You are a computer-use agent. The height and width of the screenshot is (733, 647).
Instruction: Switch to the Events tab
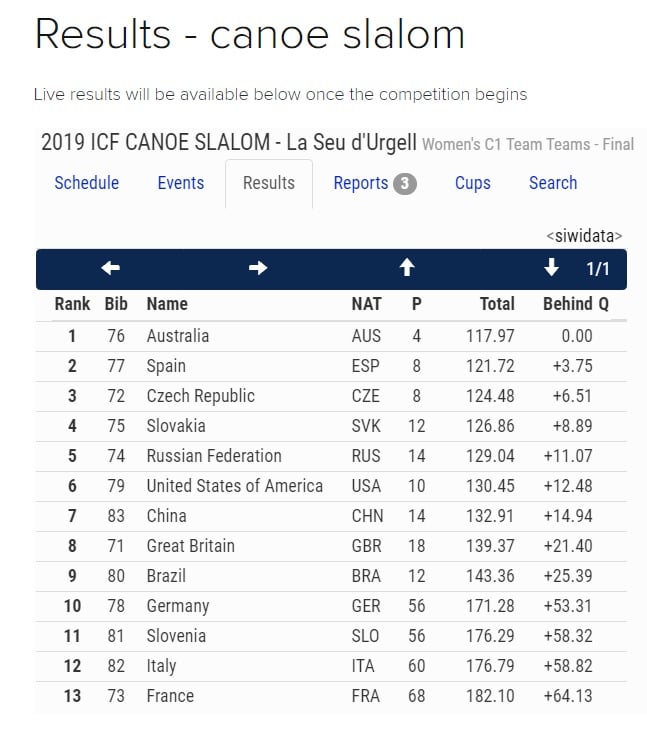click(181, 183)
